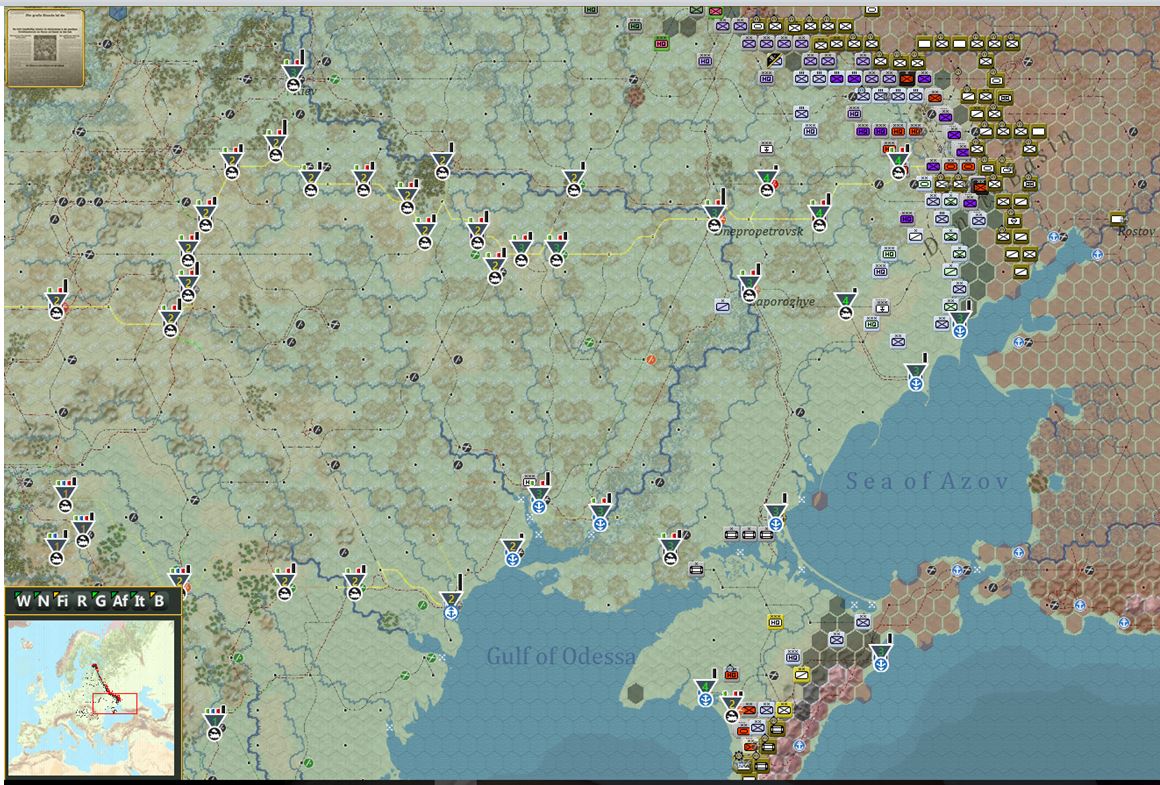Click the Gulf of Odessa label
1160x785 pixels.
(561, 656)
